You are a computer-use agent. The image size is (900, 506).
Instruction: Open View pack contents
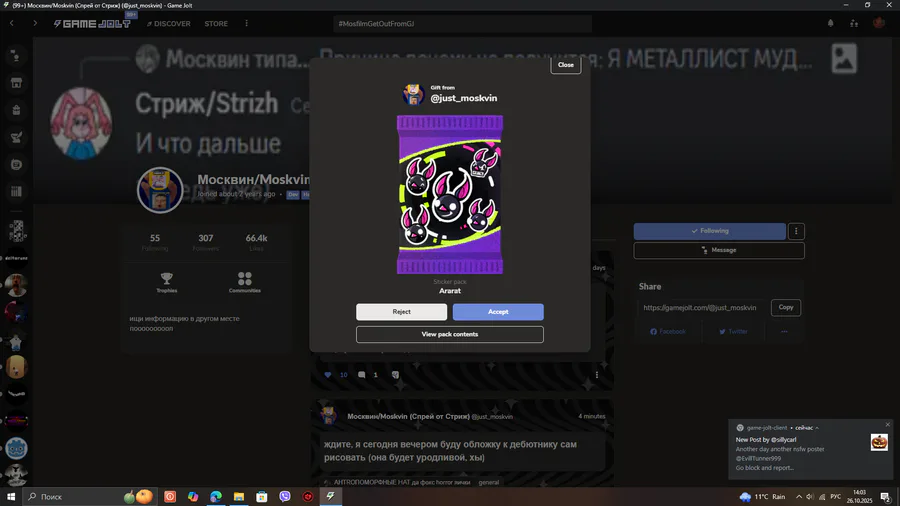point(449,334)
